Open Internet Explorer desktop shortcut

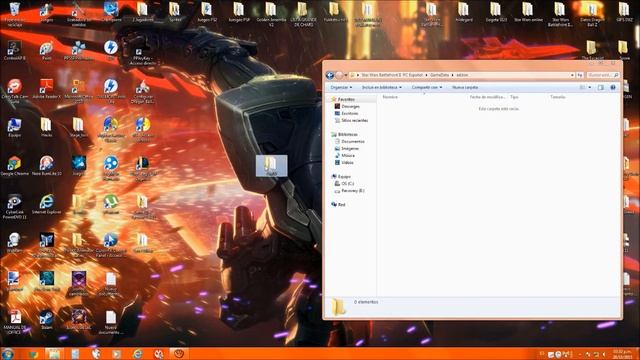[x=47, y=204]
